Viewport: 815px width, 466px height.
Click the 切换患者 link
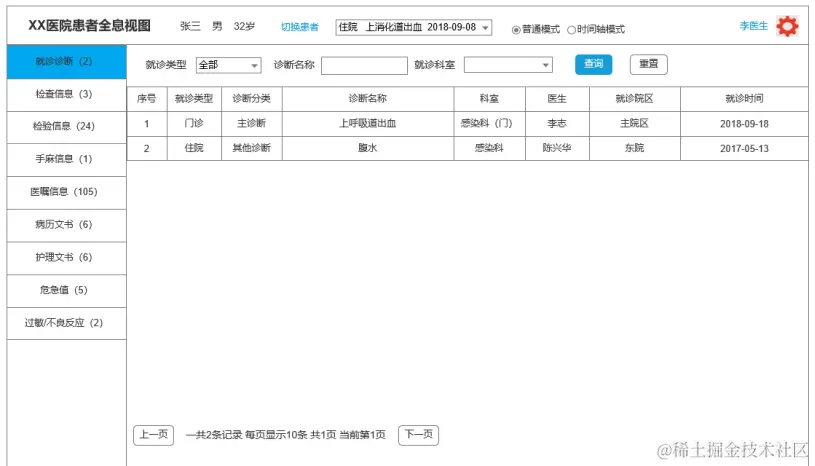coord(299,27)
